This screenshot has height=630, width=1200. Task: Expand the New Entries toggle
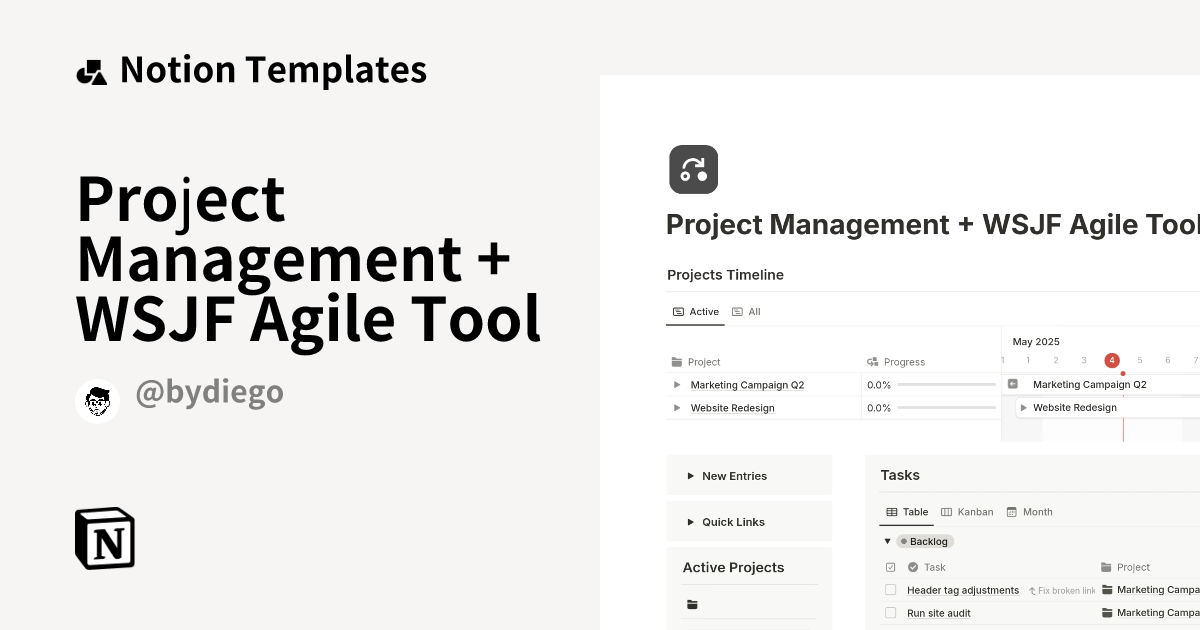691,476
